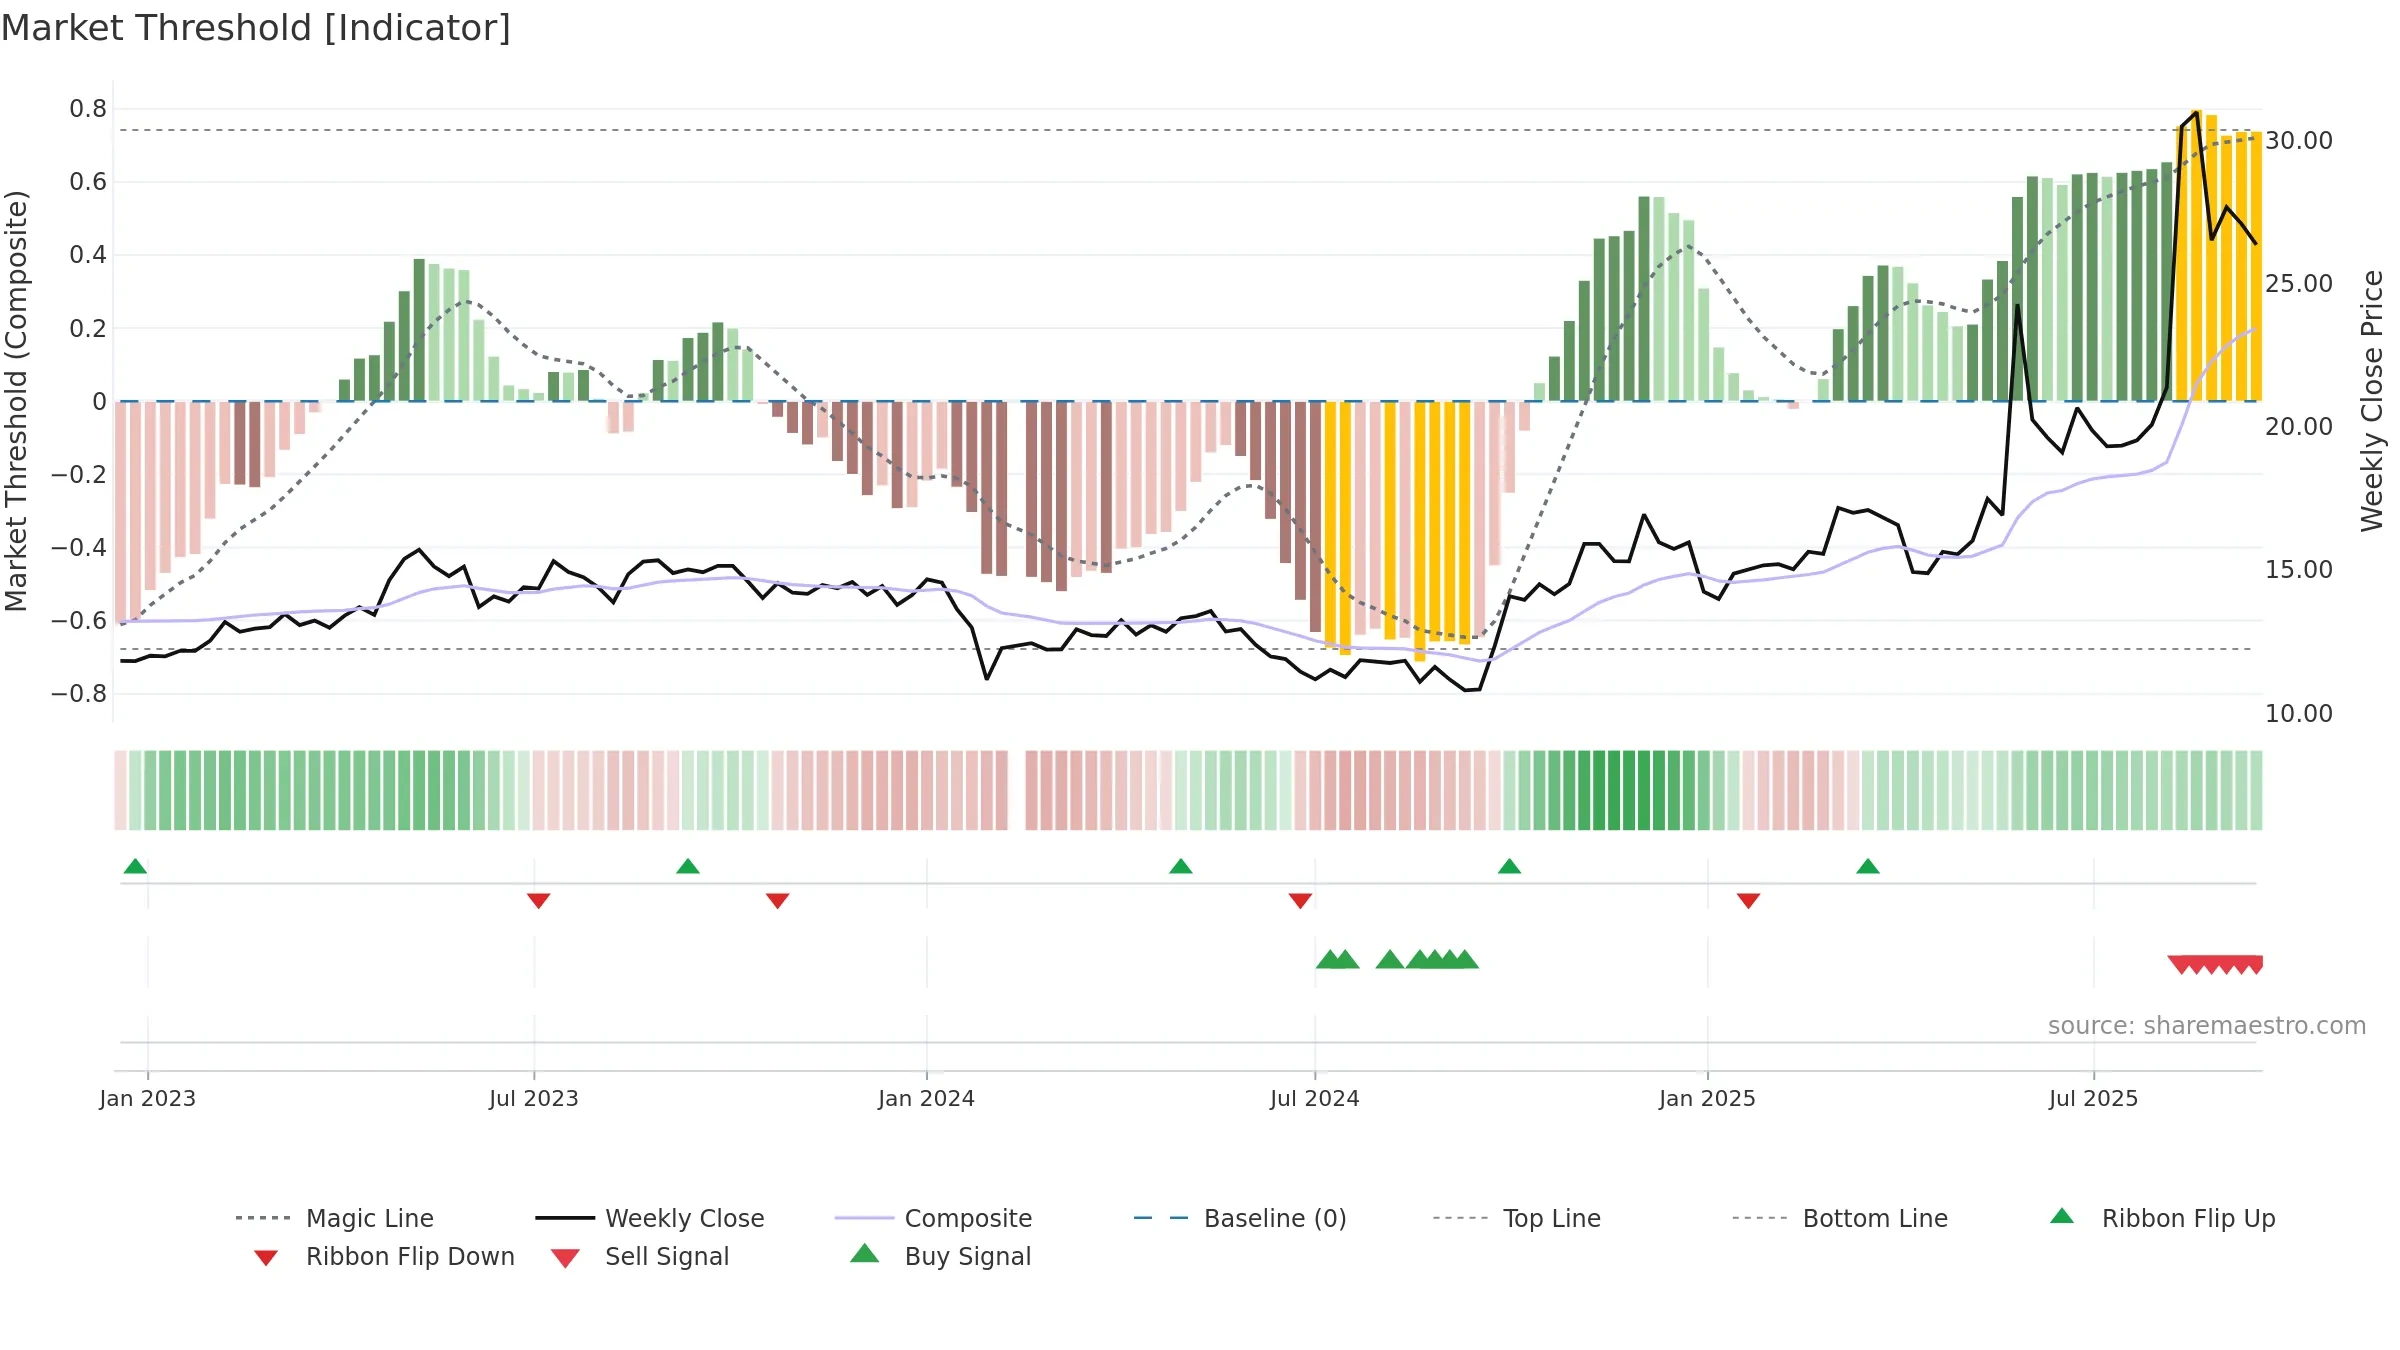Click the −0.8 left axis tick label
Image resolution: width=2400 pixels, height=1350 pixels.
coord(79,694)
